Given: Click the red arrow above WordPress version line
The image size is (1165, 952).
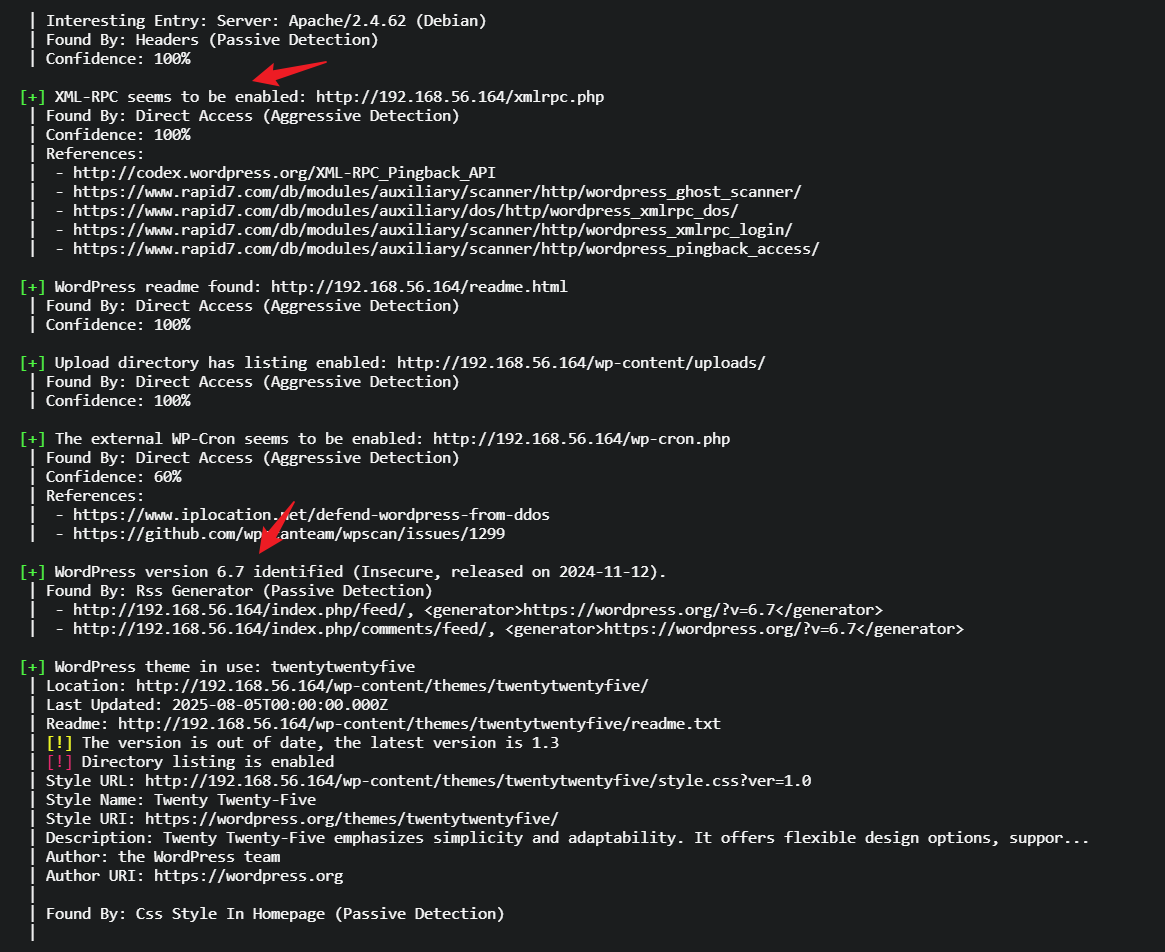Looking at the screenshot, I should [x=275, y=526].
